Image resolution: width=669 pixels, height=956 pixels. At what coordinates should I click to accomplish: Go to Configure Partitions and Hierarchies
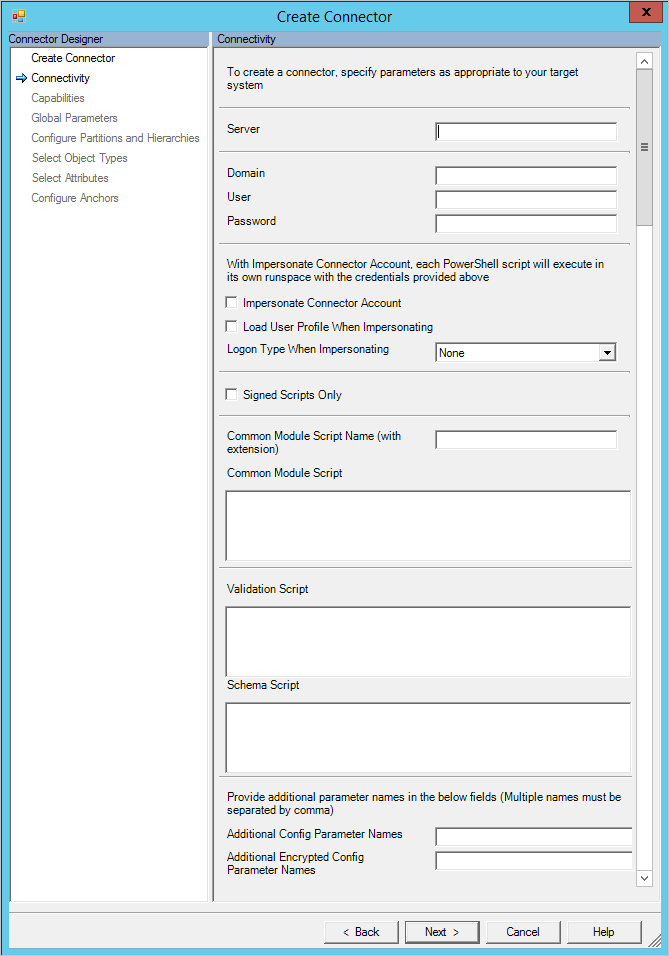coord(115,138)
